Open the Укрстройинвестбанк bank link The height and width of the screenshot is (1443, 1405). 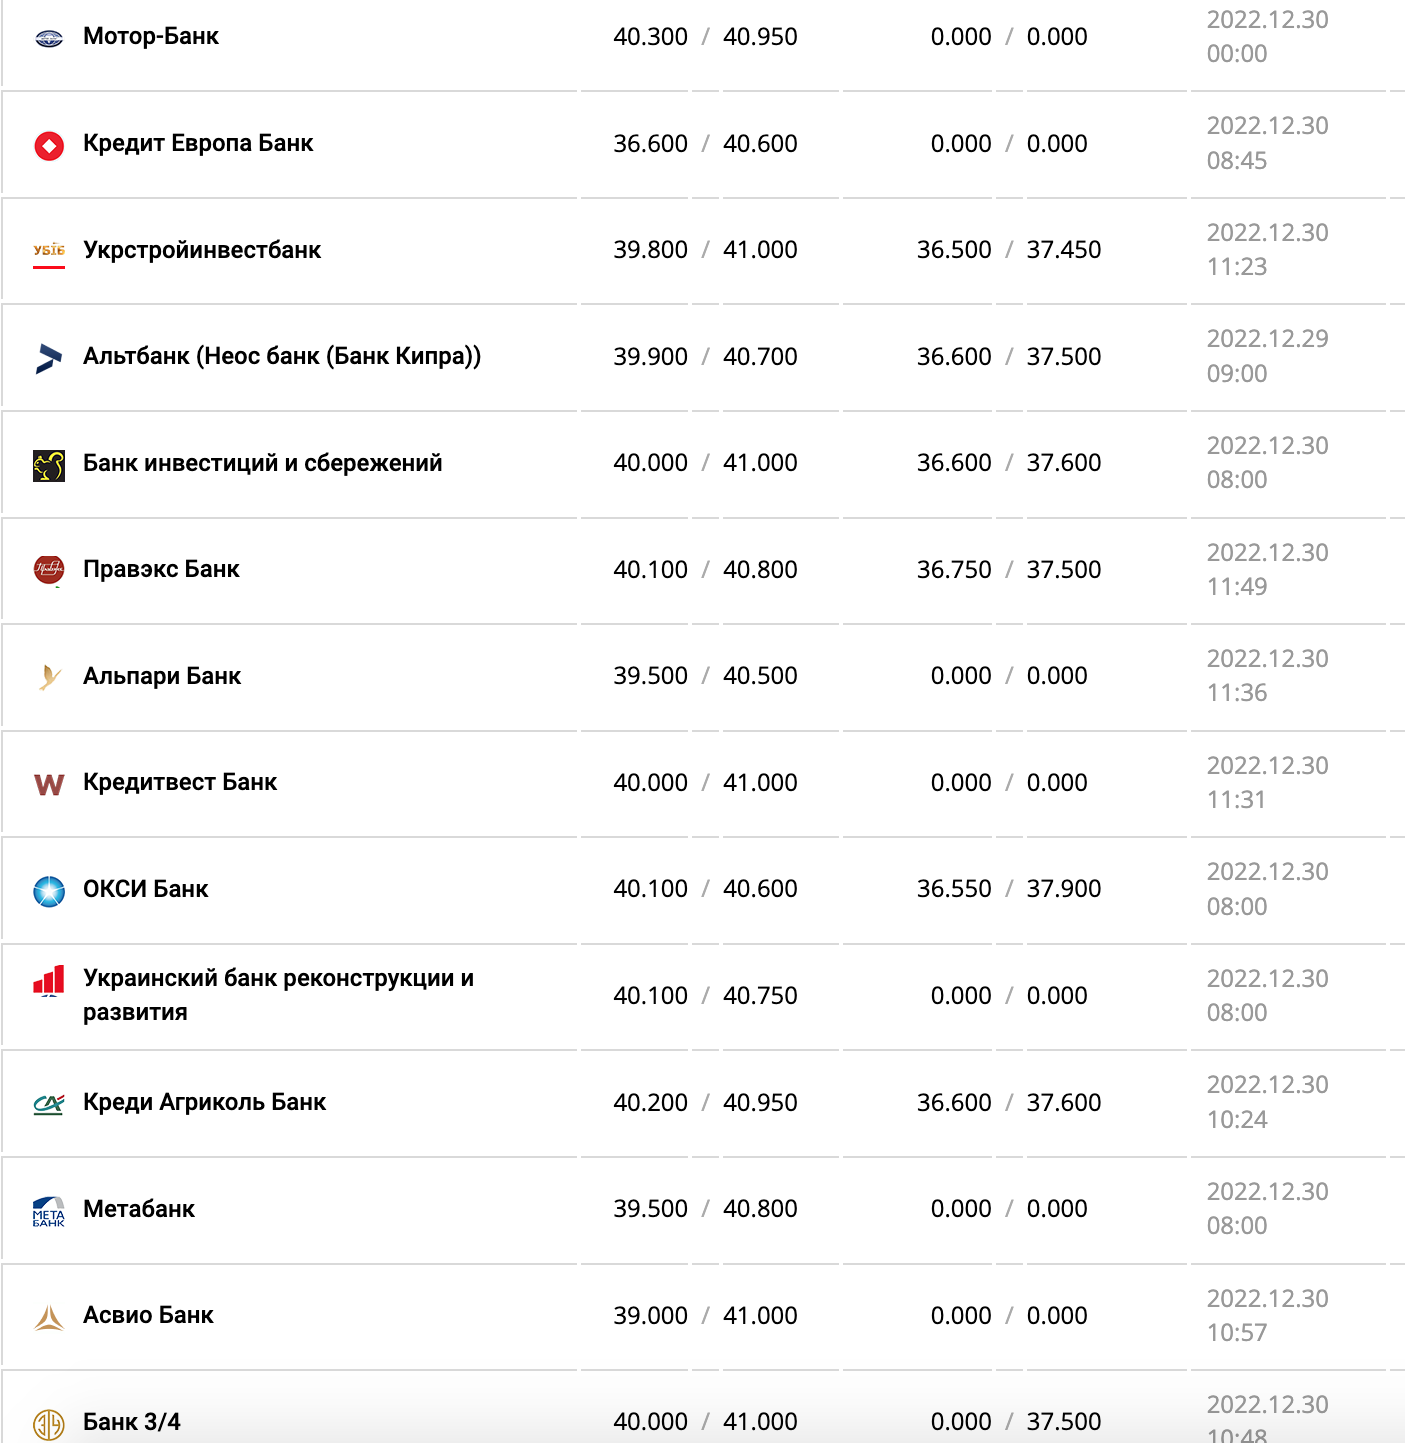[202, 250]
